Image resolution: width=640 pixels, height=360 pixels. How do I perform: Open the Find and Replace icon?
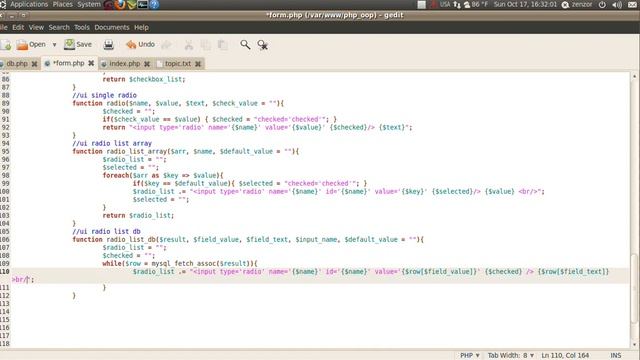262,45
